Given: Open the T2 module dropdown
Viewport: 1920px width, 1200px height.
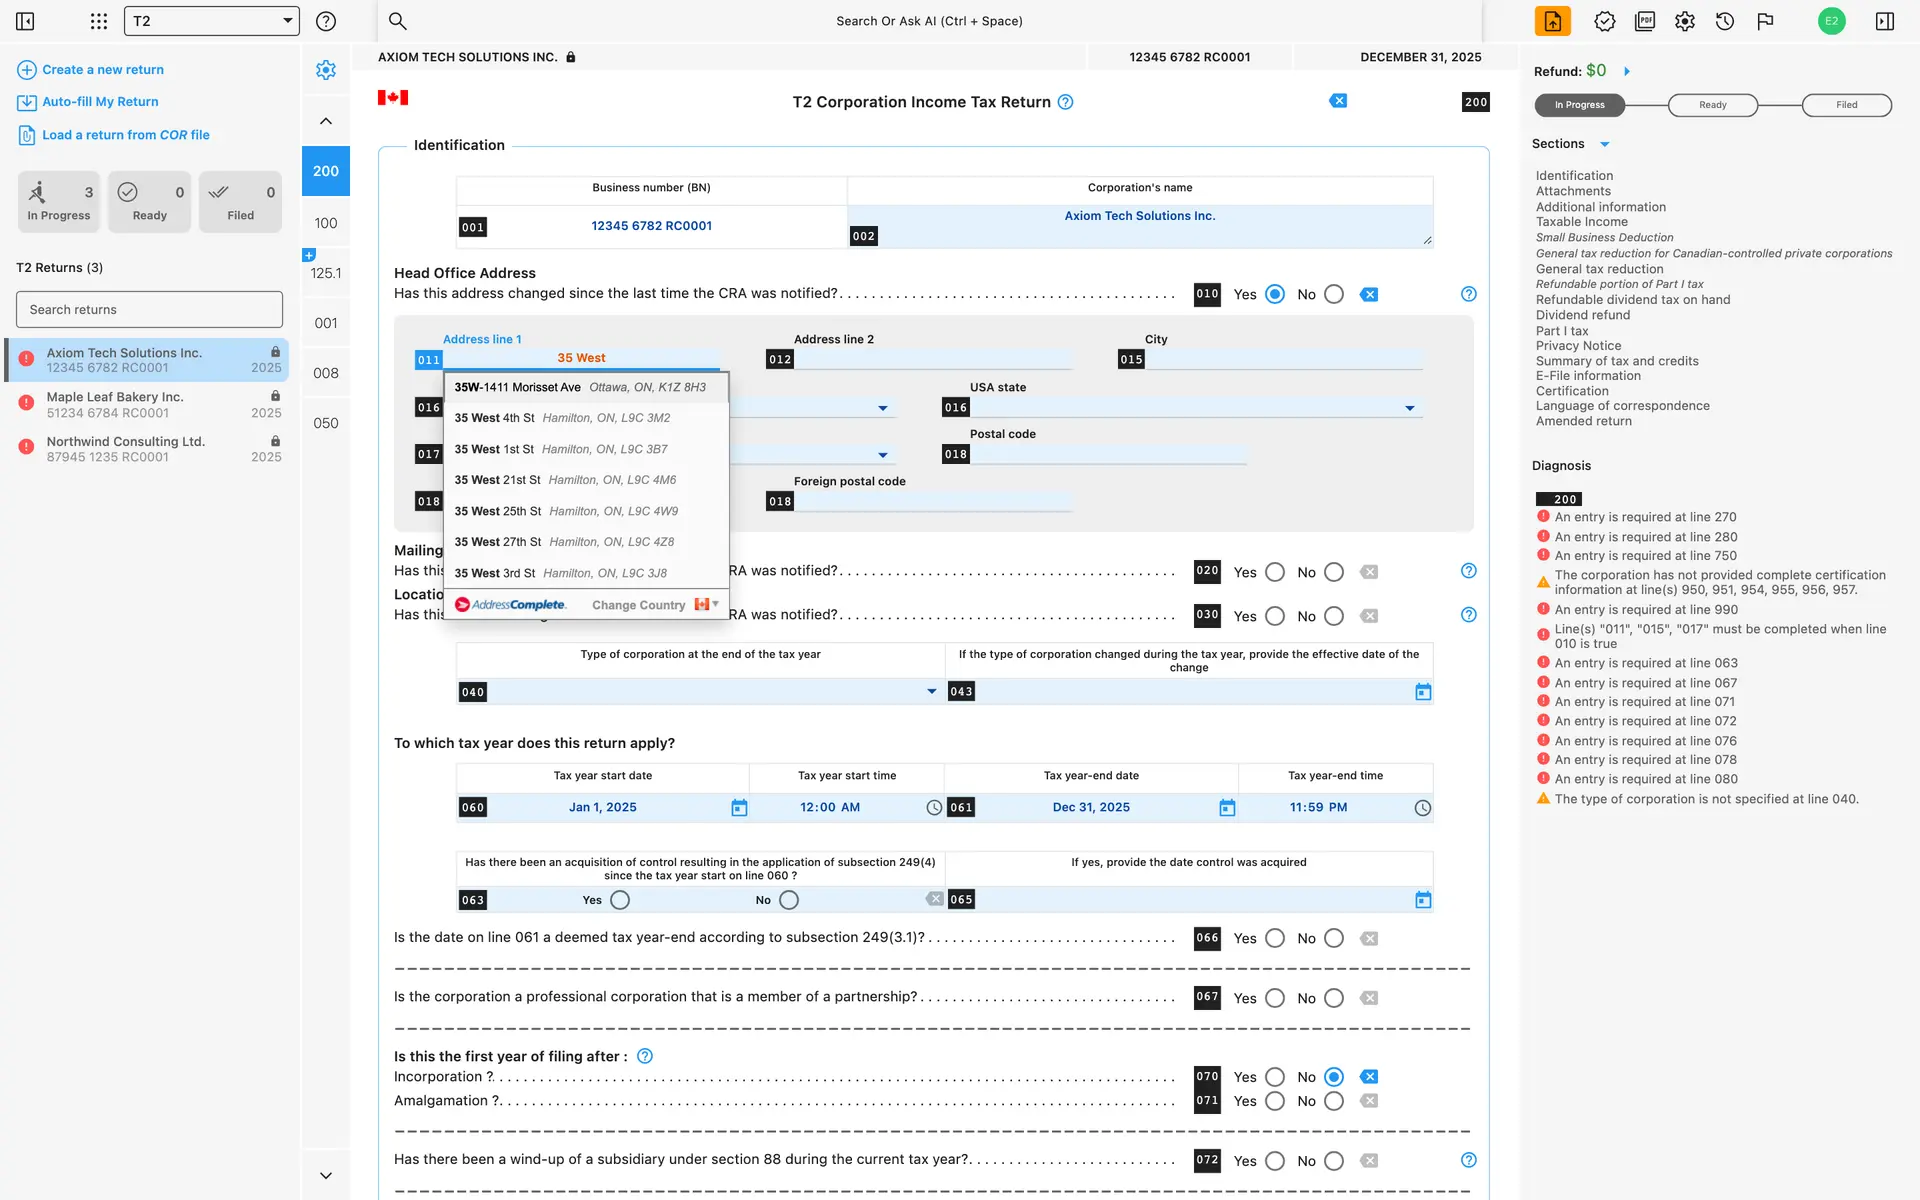Looking at the screenshot, I should 211,21.
